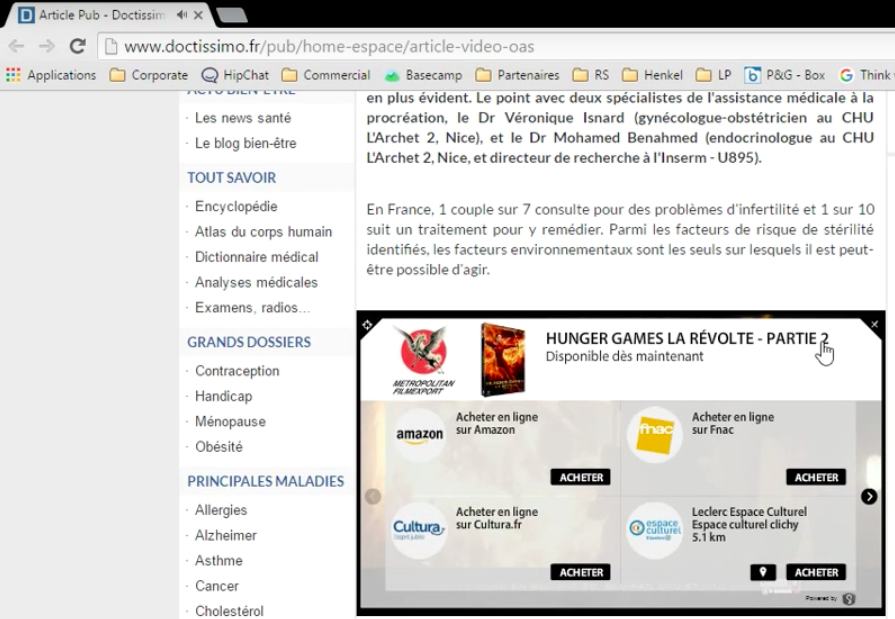Open the TOUT SAVOIR section heading

pyautogui.click(x=231, y=178)
